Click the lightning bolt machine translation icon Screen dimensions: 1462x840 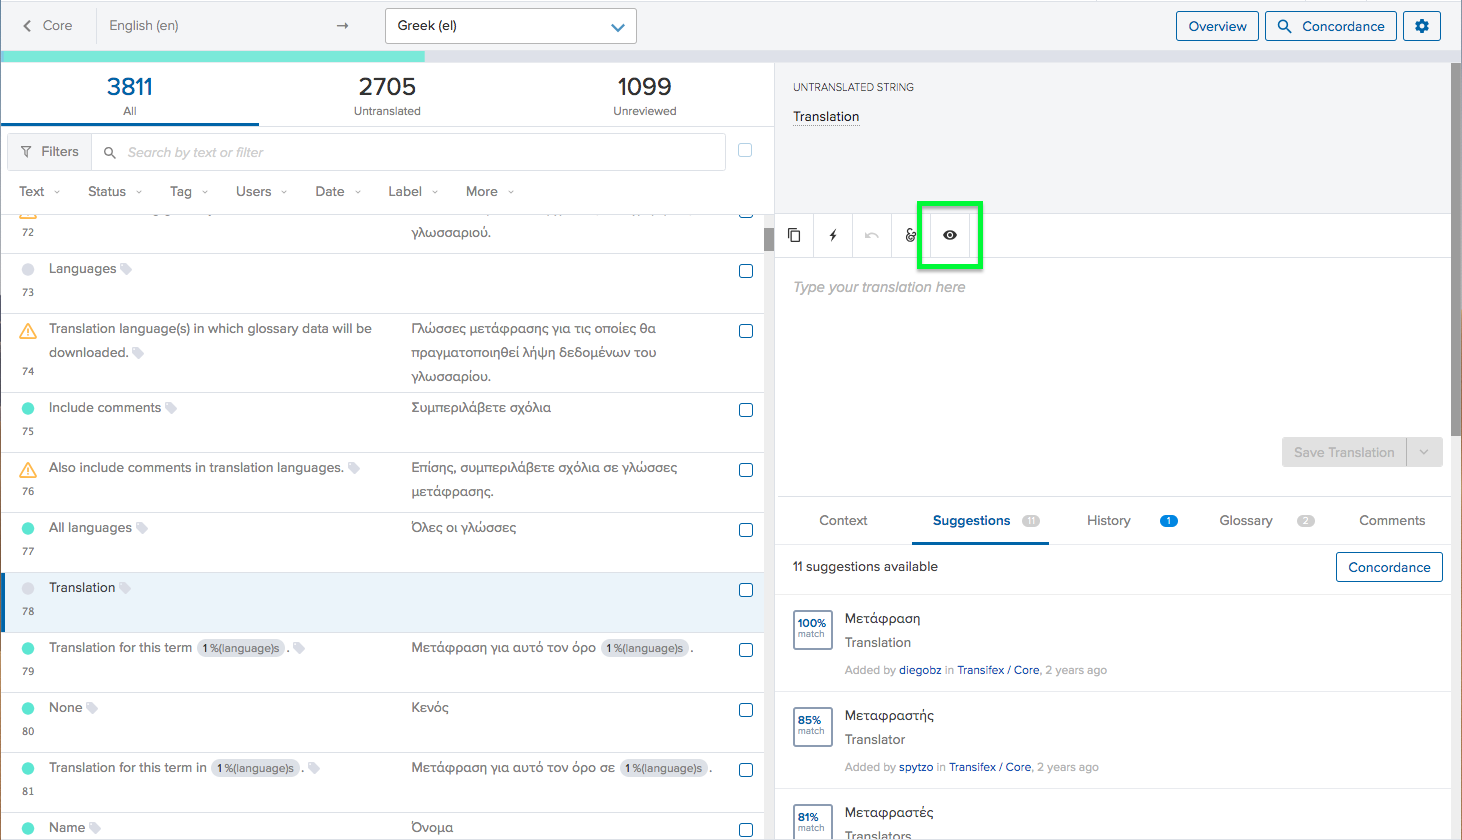coord(833,235)
